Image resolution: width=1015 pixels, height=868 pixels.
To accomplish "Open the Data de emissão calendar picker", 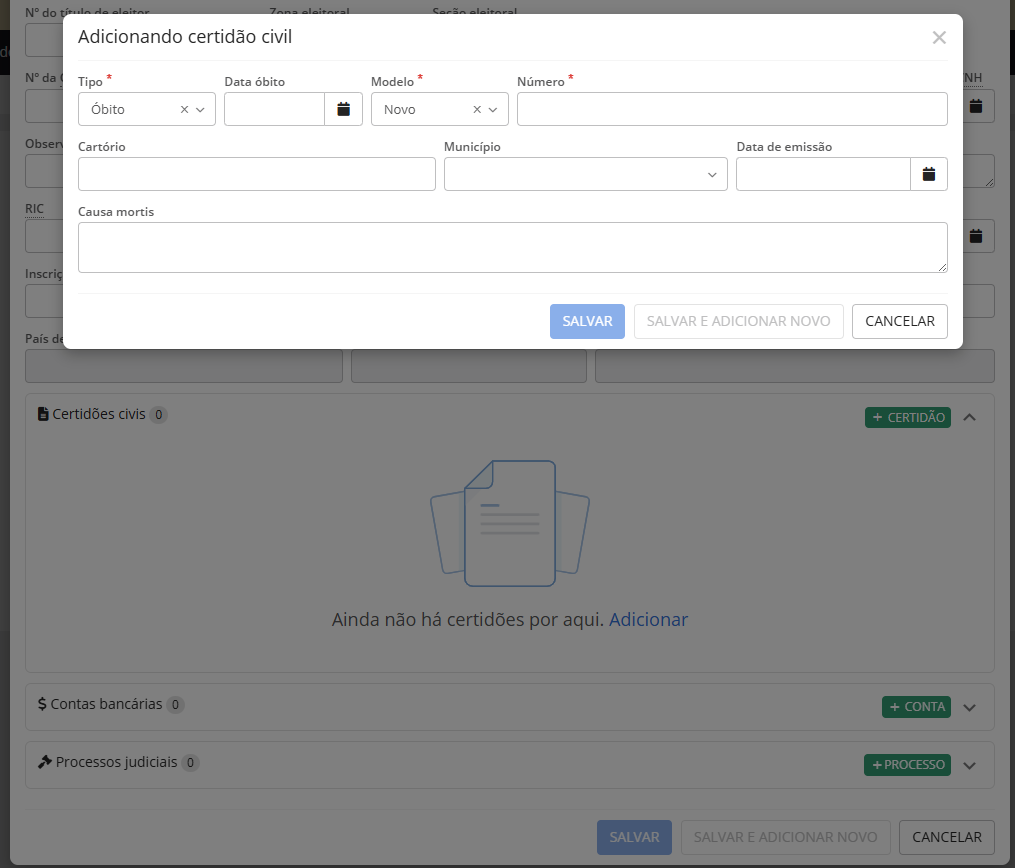I will point(928,174).
